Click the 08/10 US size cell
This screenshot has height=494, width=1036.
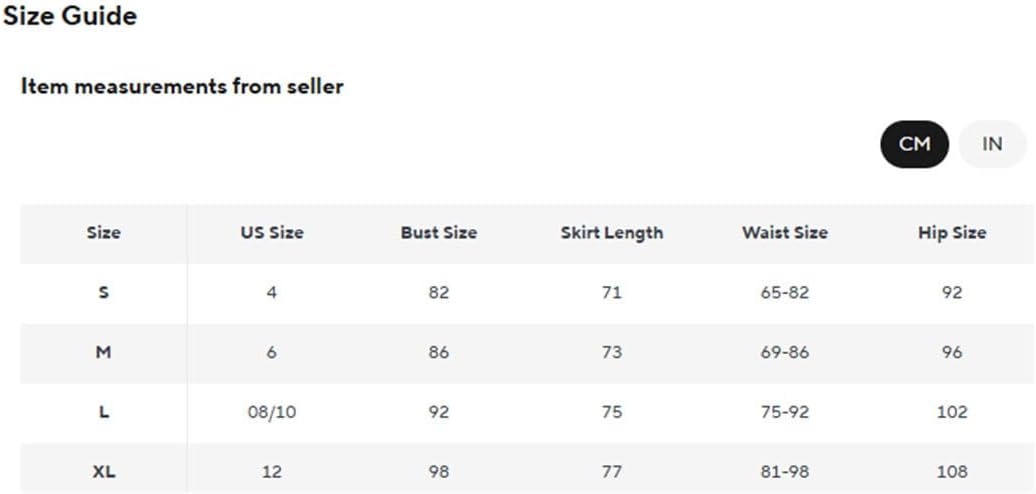point(272,412)
